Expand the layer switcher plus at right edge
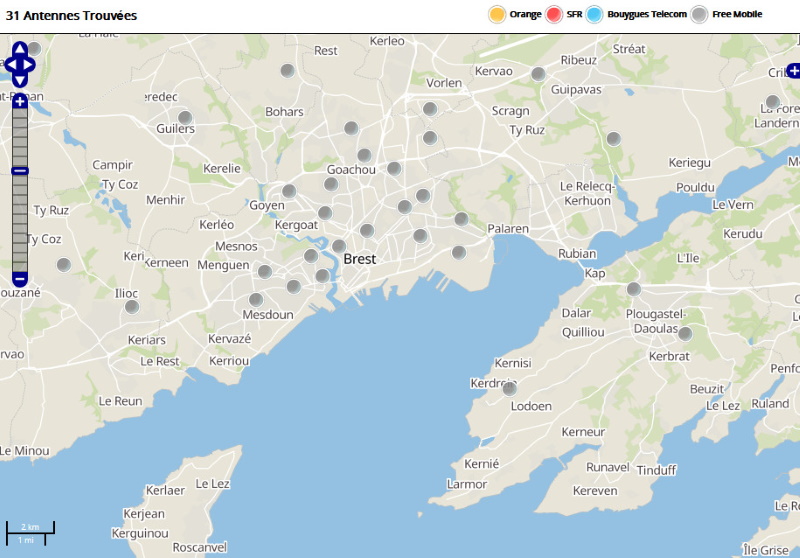Screen dimensions: 800x558 [793, 70]
